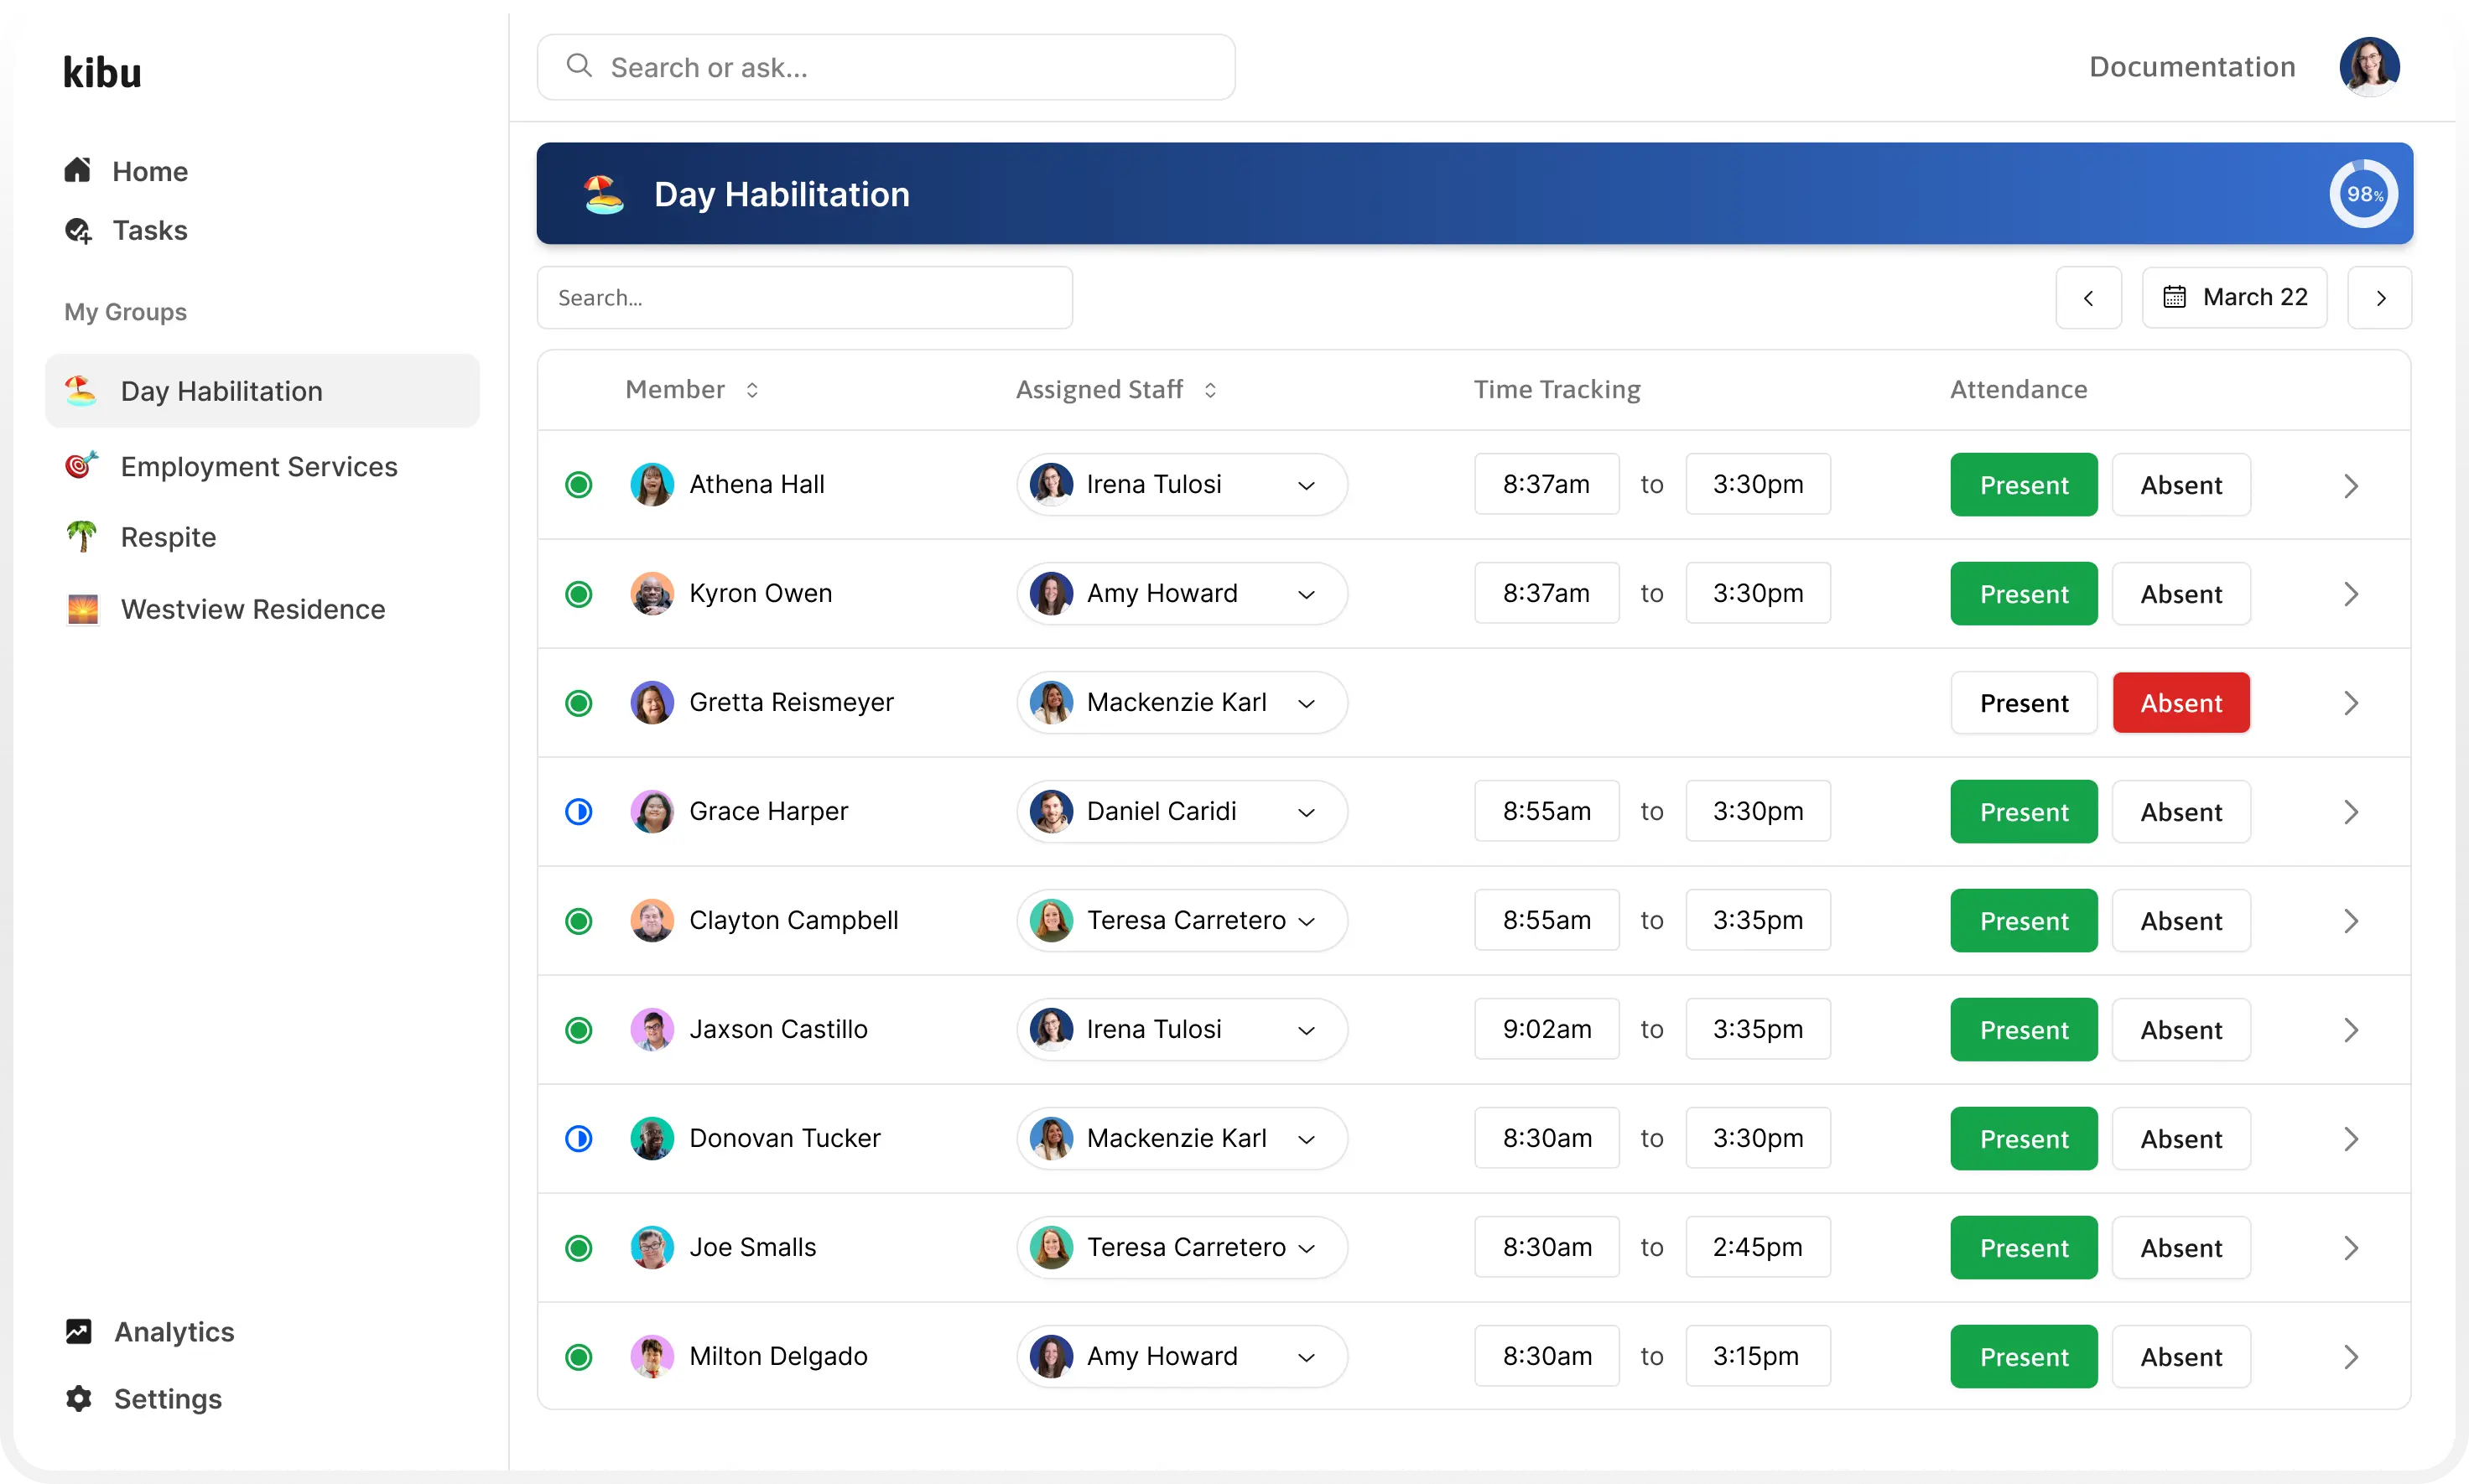This screenshot has height=1484, width=2469.
Task: Switch to the Westview Residence group
Action: coord(252,609)
